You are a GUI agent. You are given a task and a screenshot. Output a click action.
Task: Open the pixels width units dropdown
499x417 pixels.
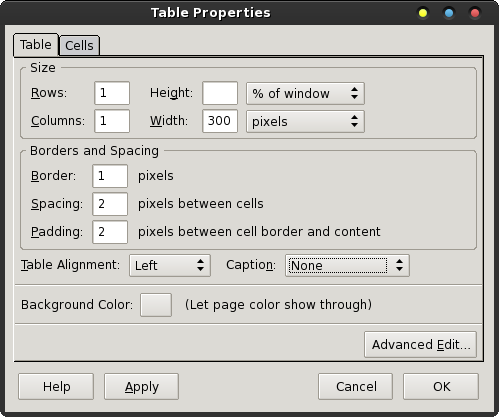click(305, 122)
